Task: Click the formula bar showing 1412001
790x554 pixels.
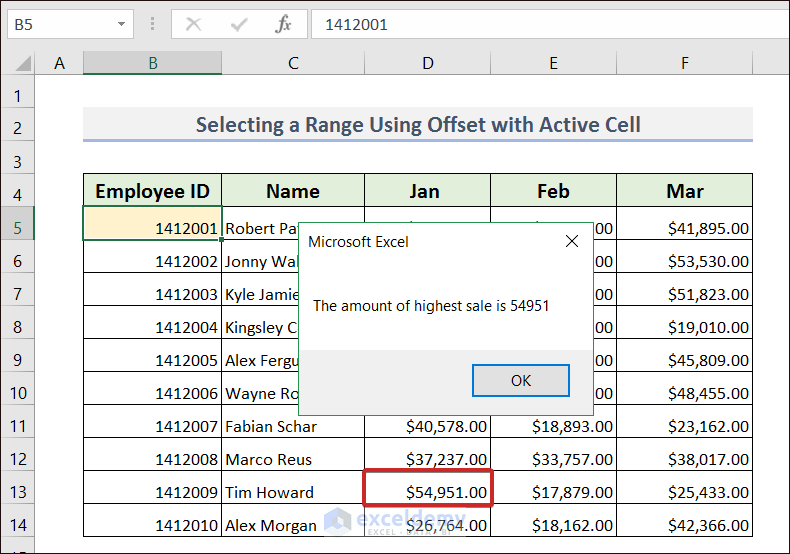Action: click(550, 24)
